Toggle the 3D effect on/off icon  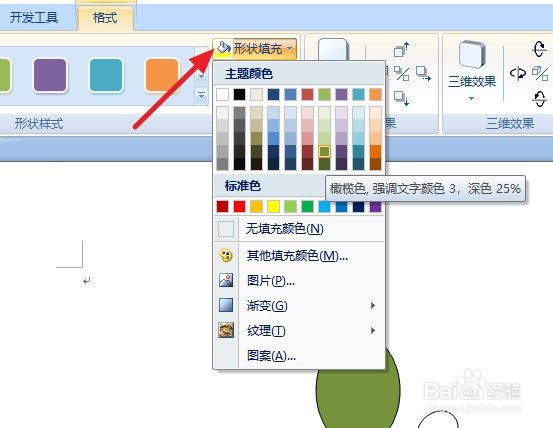540,74
